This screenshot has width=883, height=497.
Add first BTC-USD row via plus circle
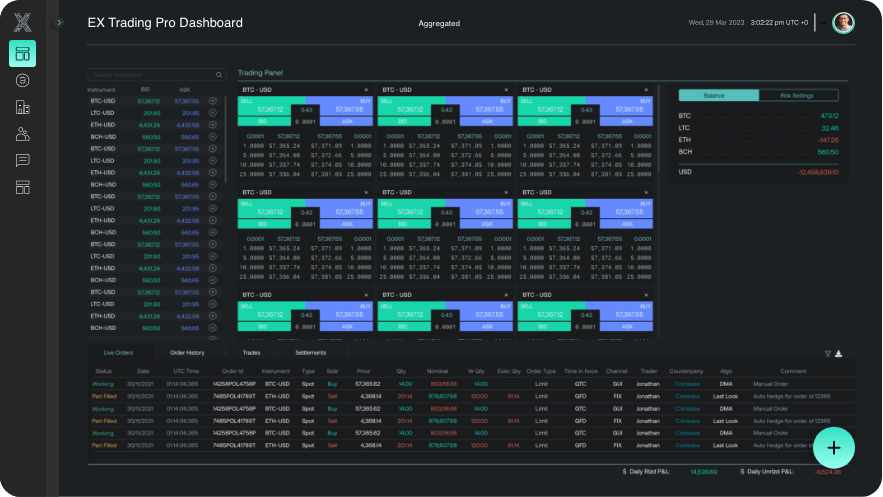click(212, 101)
